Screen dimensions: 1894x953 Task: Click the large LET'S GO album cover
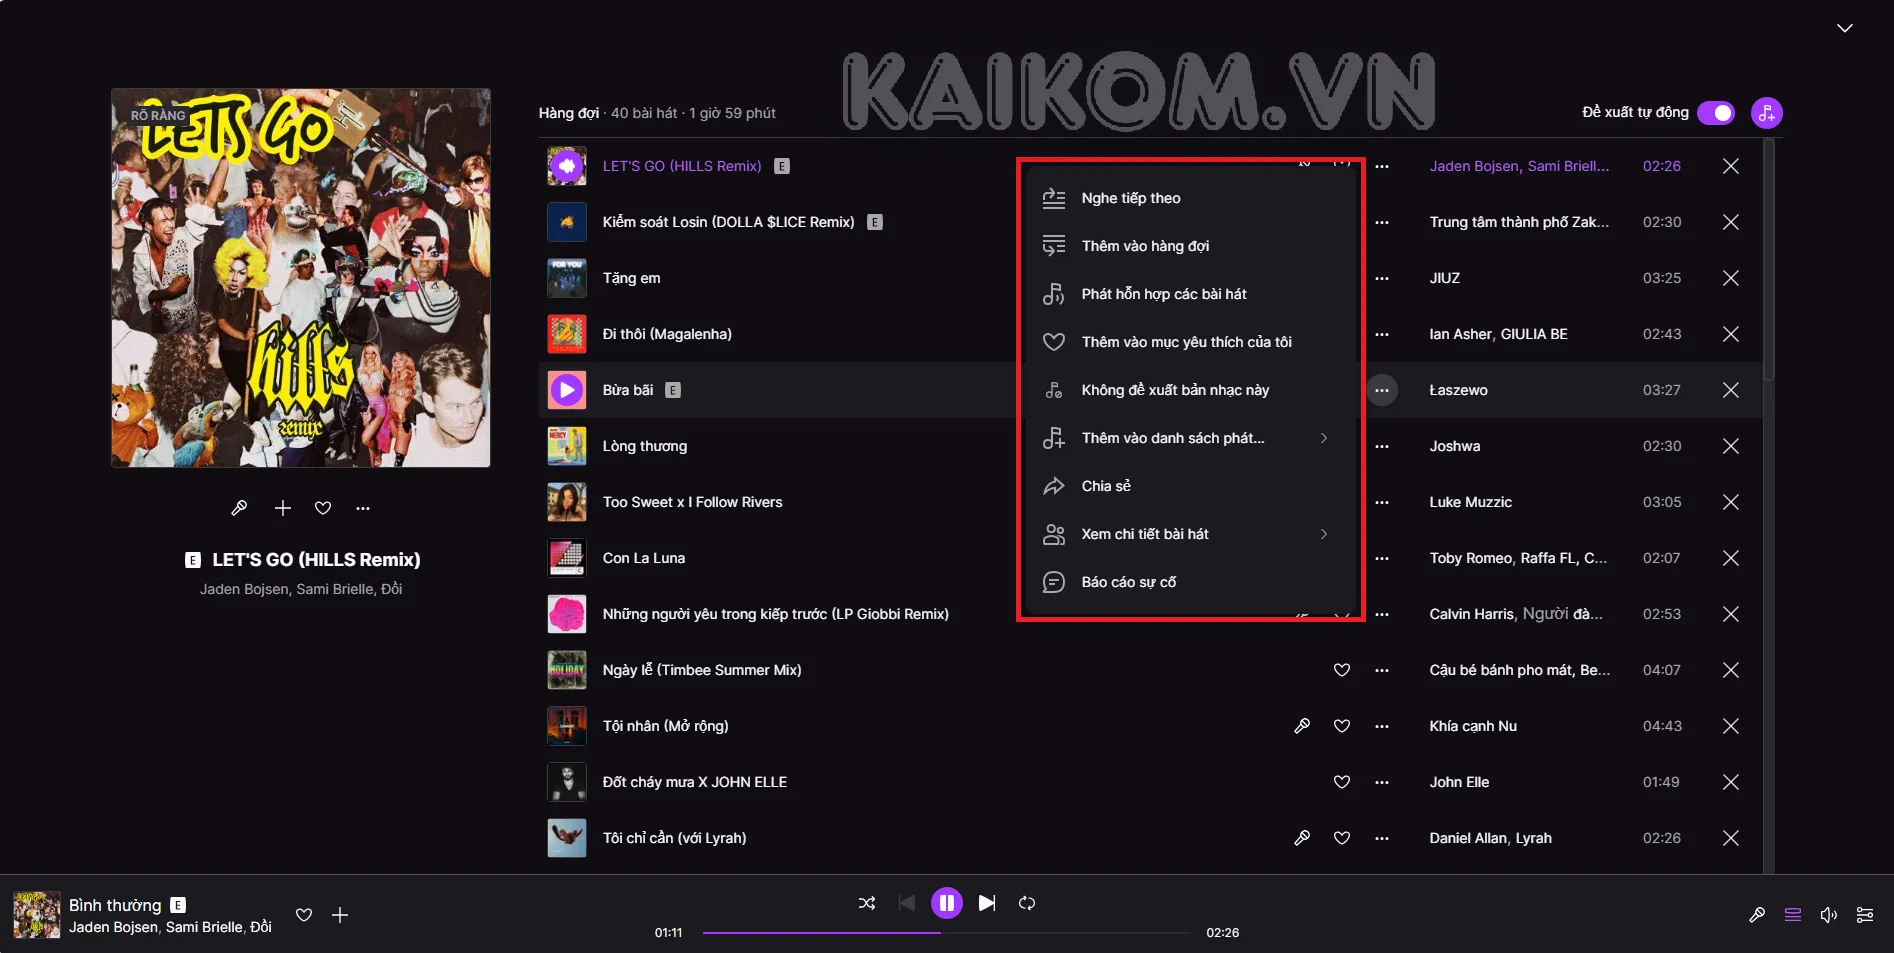[301, 278]
